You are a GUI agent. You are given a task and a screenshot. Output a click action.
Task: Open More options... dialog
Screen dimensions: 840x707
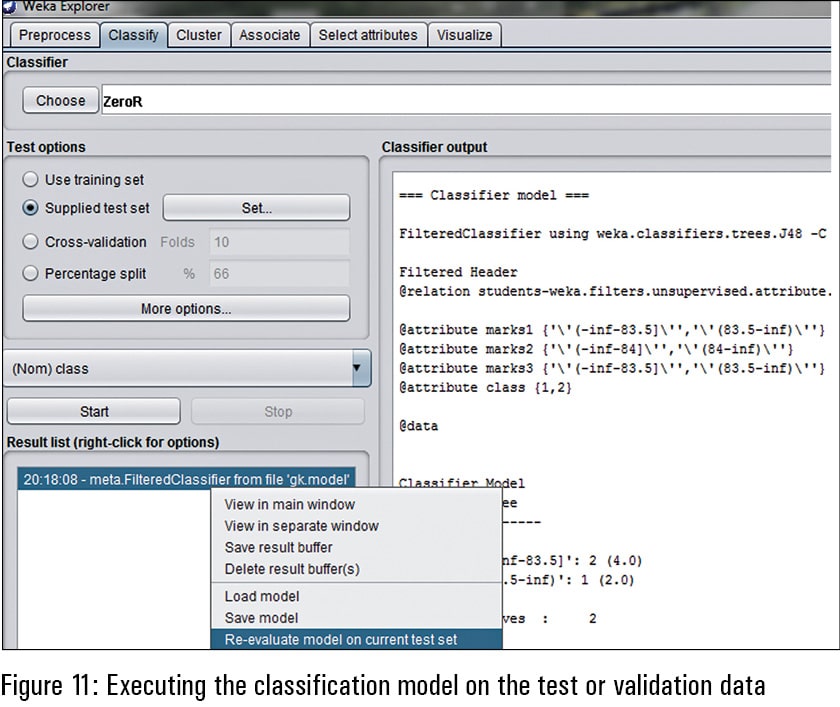(186, 309)
